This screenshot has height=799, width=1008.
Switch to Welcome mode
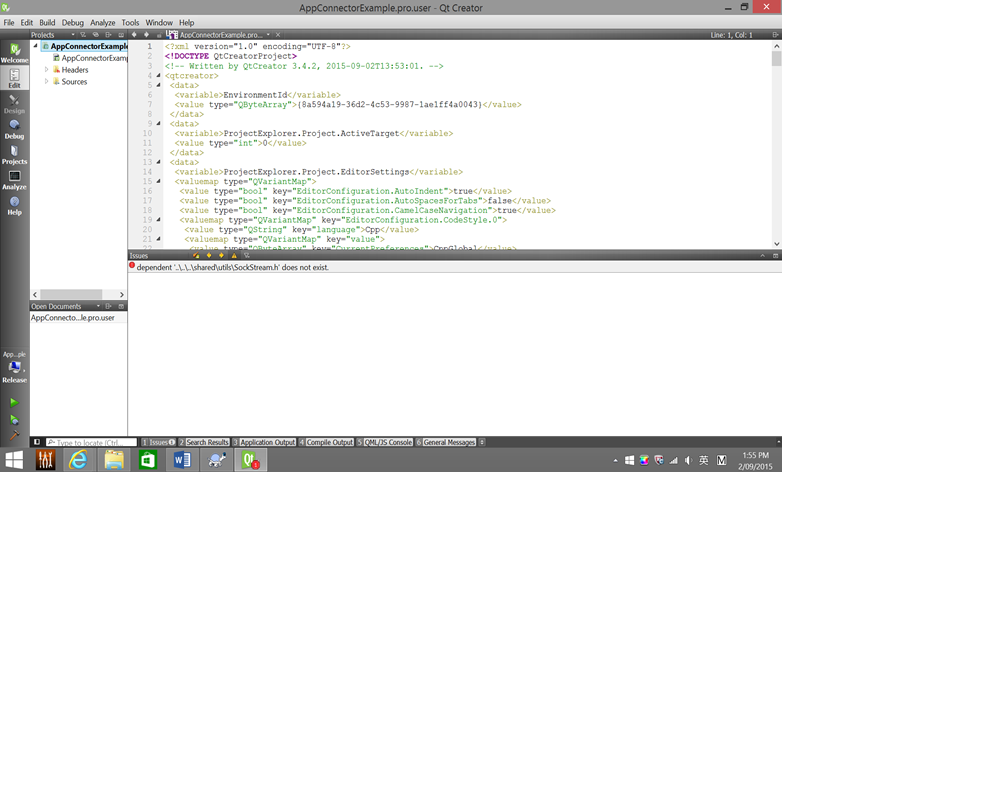click(x=14, y=53)
